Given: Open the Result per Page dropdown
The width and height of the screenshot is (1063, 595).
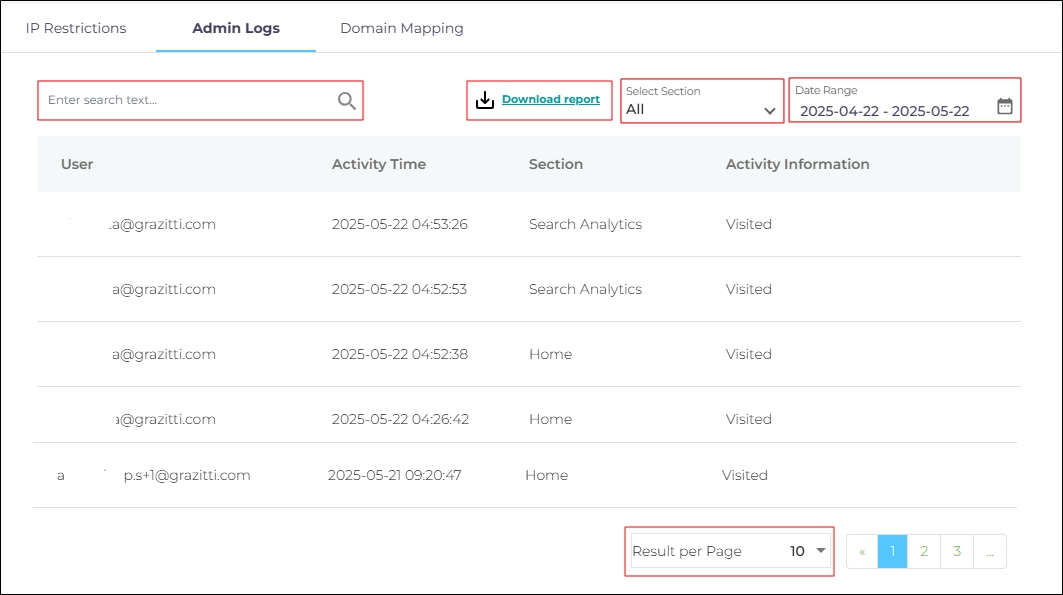Looking at the screenshot, I should point(729,551).
